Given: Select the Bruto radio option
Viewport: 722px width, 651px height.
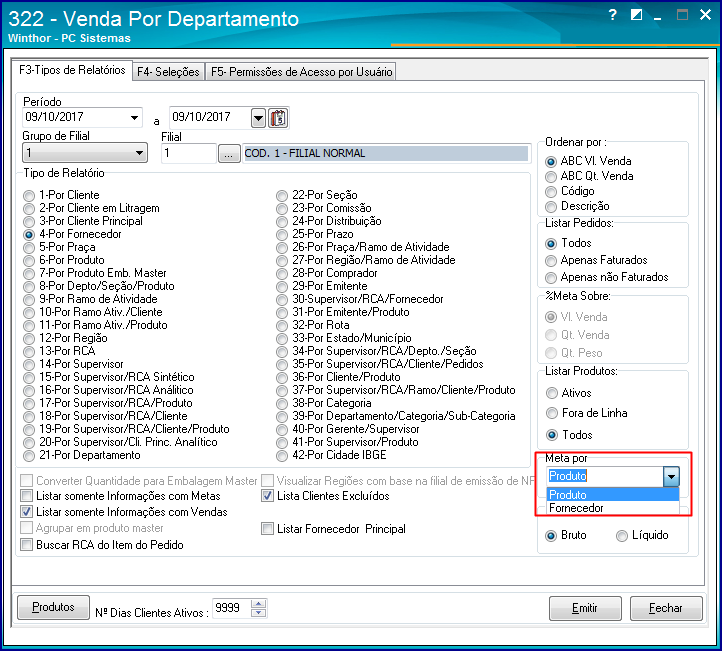Looking at the screenshot, I should point(566,535).
